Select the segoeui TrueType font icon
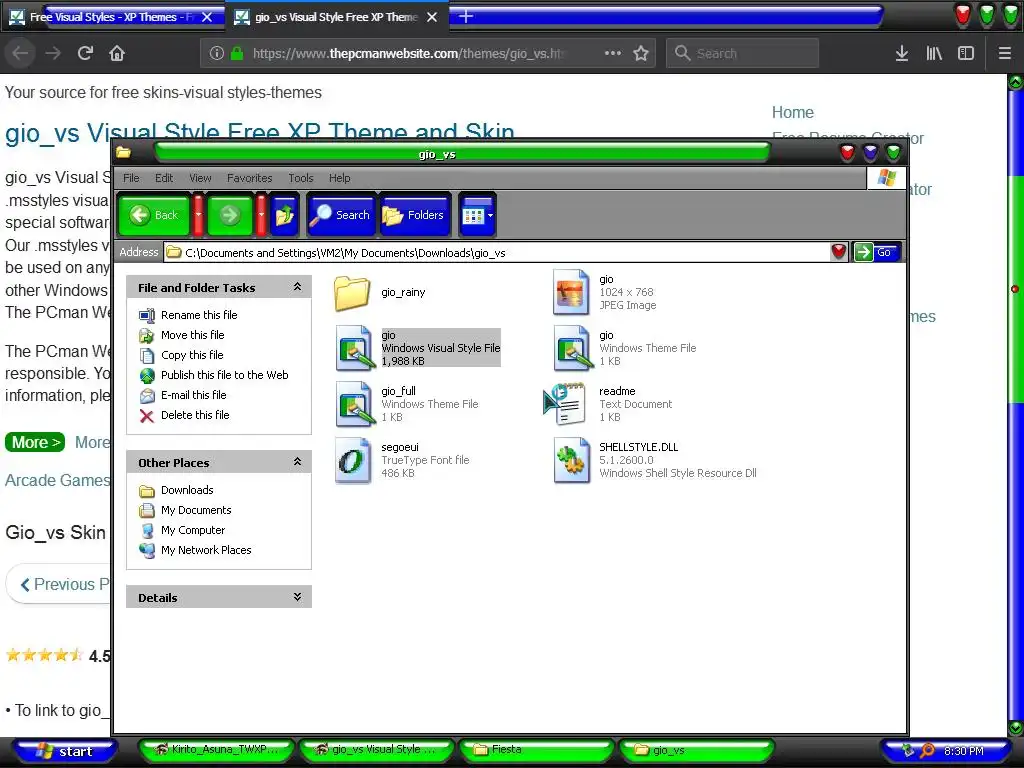The width and height of the screenshot is (1024, 768). (353, 460)
